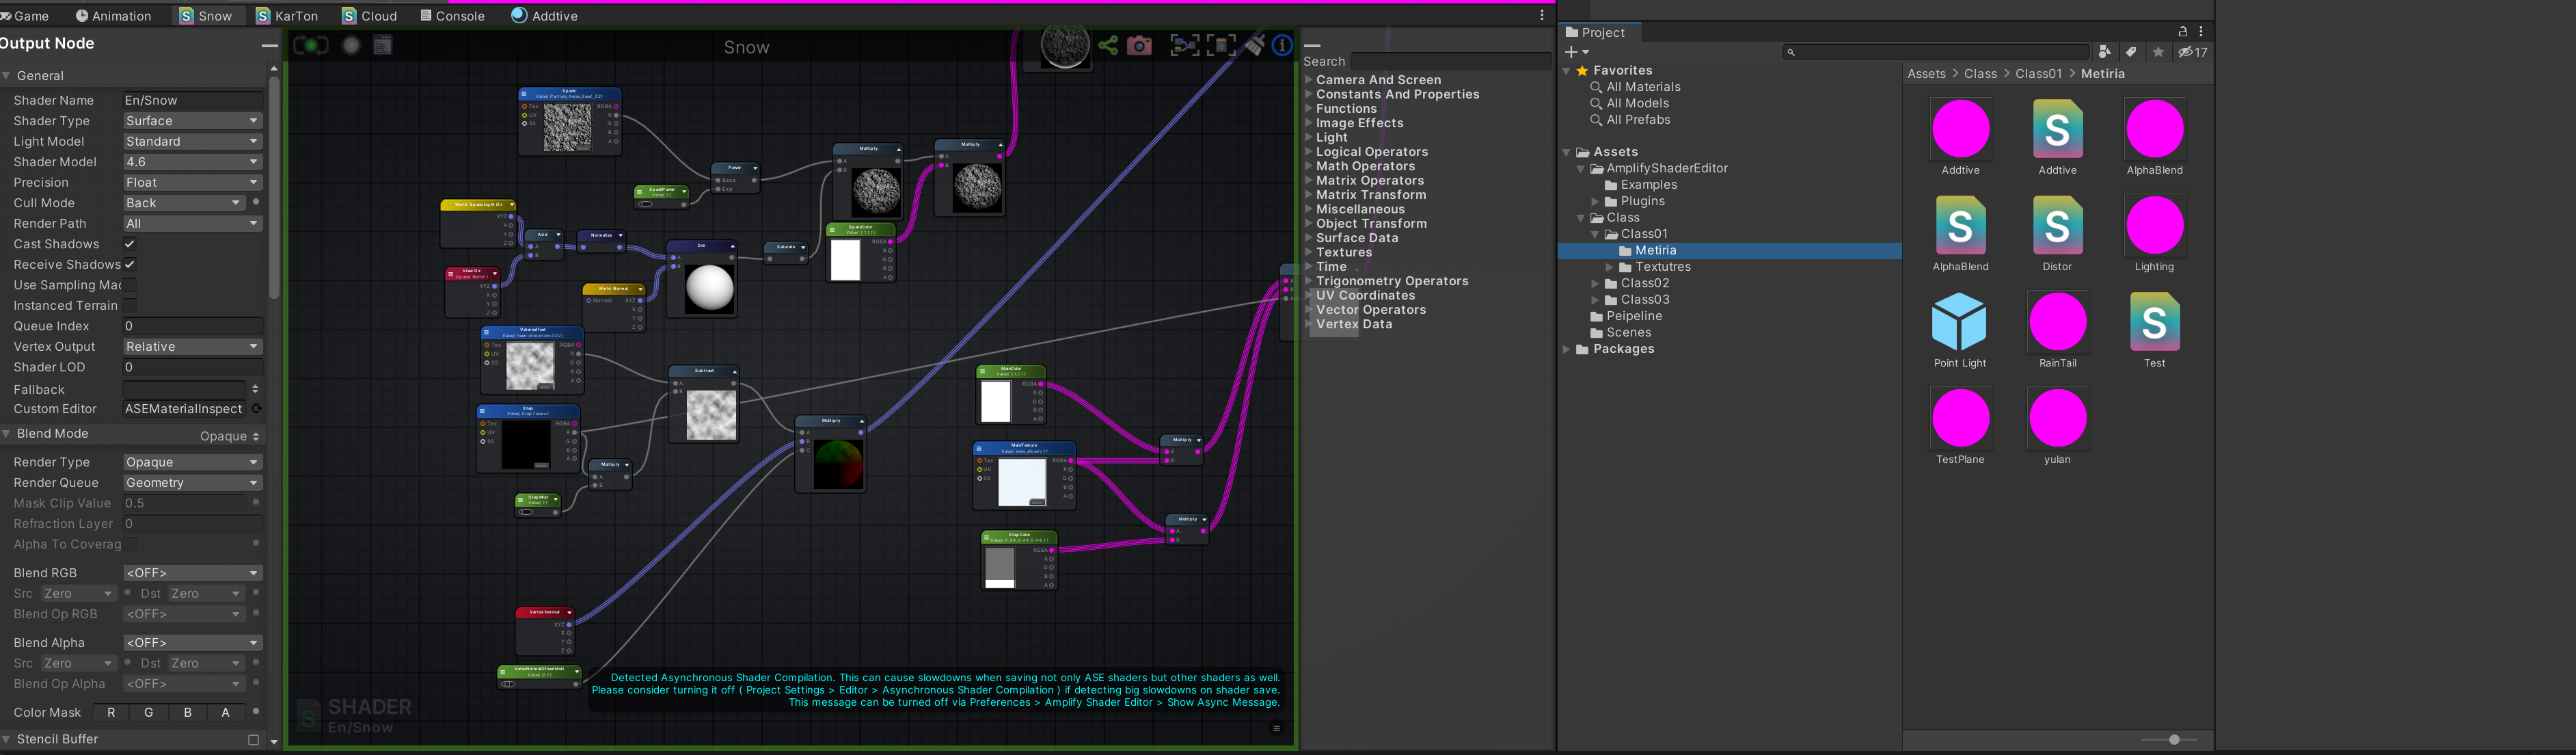2576x755 pixels.
Task: Open shader in external code editor icon
Action: point(383,46)
